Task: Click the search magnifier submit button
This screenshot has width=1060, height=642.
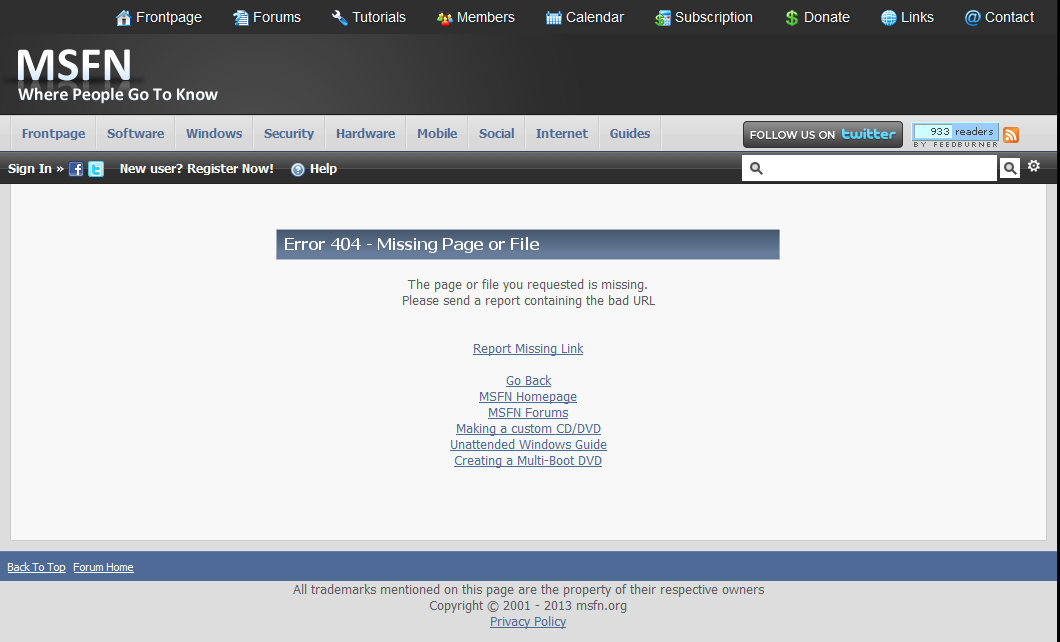Action: click(x=1009, y=168)
